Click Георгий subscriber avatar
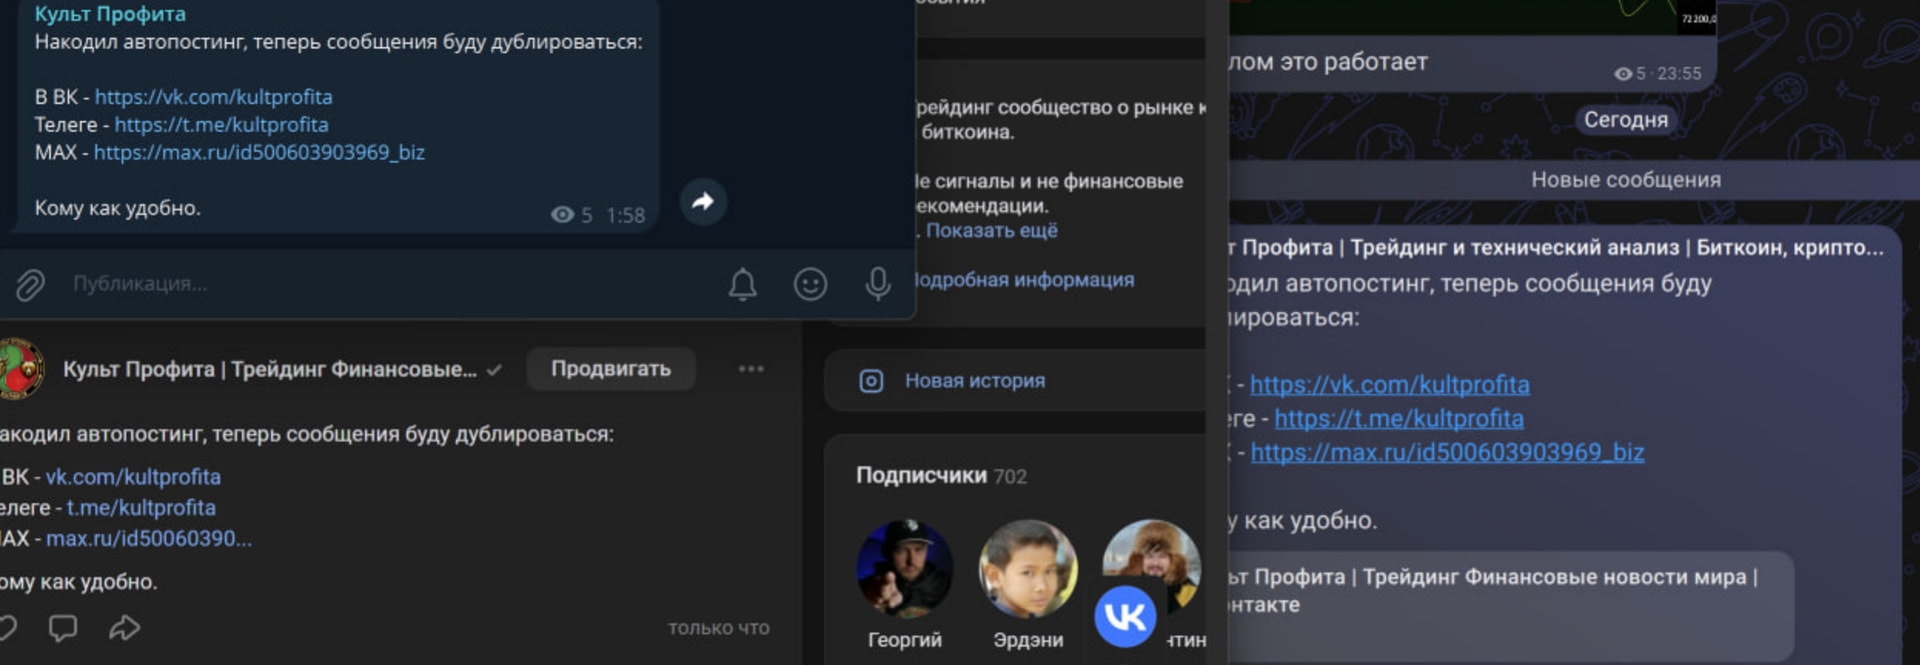The height and width of the screenshot is (665, 1920). tap(904, 568)
